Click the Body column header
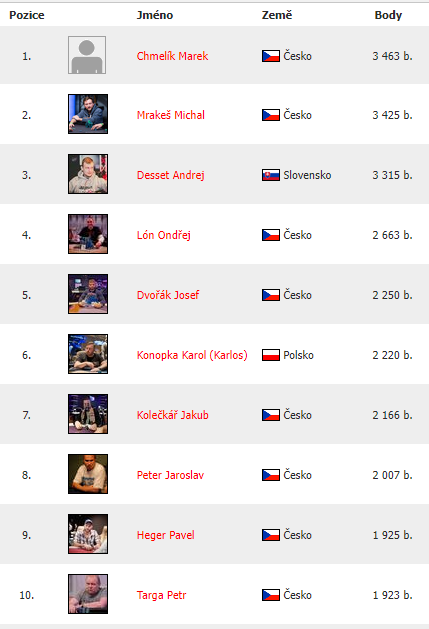The width and height of the screenshot is (429, 629). point(388,15)
